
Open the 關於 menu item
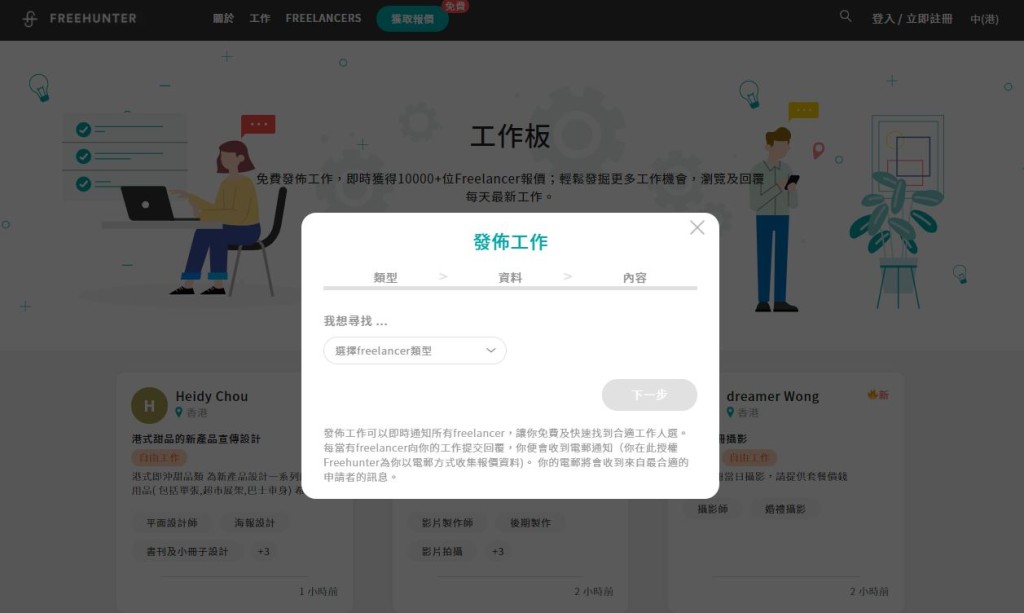(224, 19)
